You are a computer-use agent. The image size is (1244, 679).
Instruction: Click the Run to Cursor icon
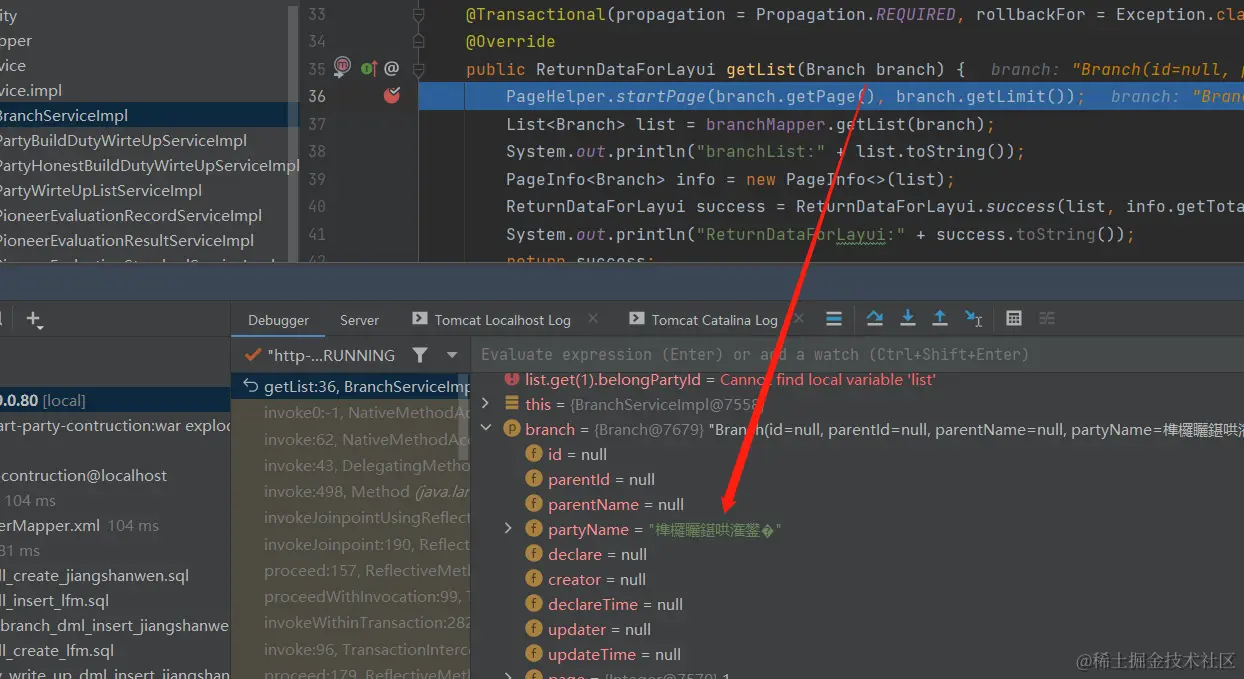(973, 319)
